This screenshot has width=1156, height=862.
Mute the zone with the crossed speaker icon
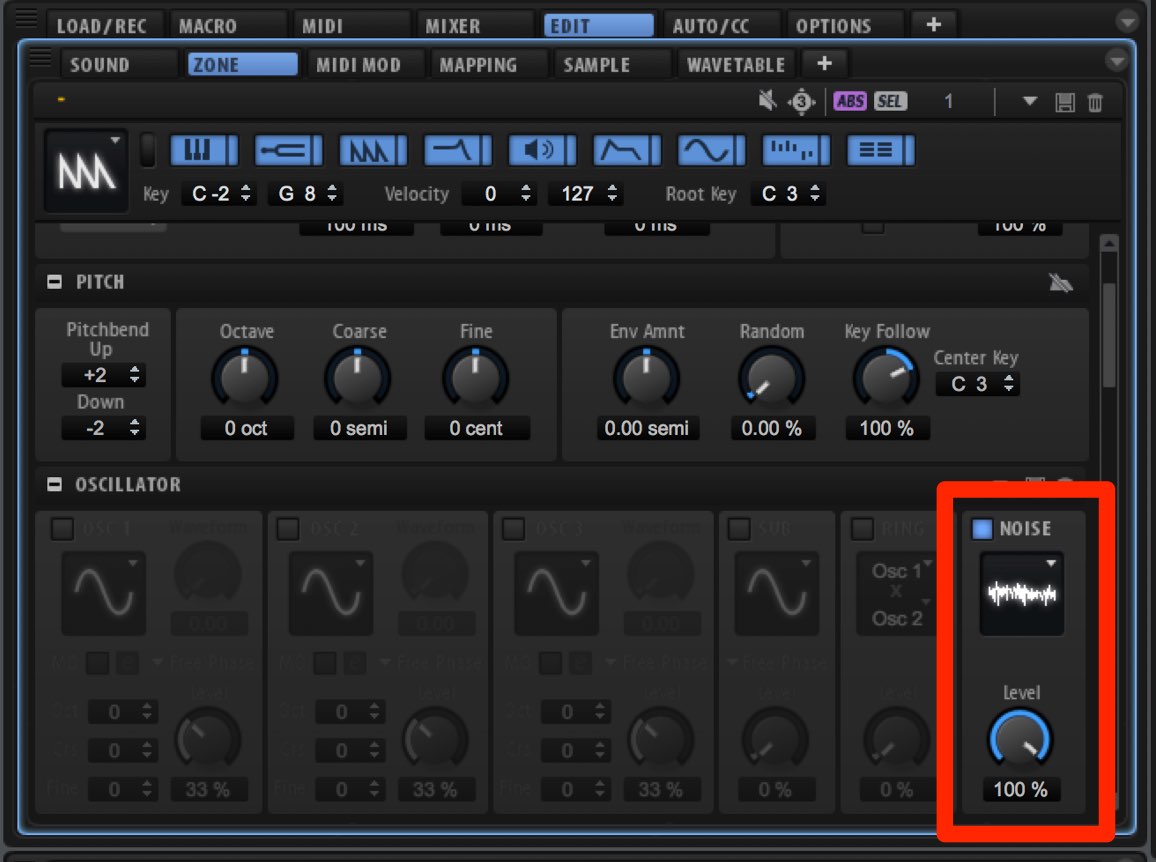pyautogui.click(x=767, y=100)
